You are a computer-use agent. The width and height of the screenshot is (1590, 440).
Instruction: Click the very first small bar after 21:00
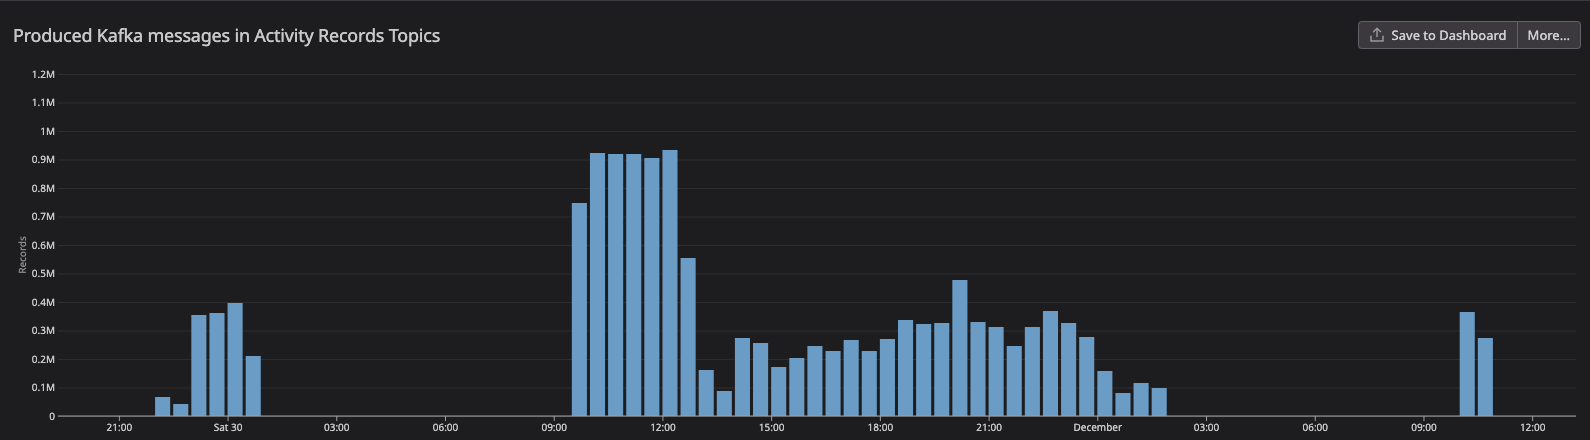(x=162, y=406)
